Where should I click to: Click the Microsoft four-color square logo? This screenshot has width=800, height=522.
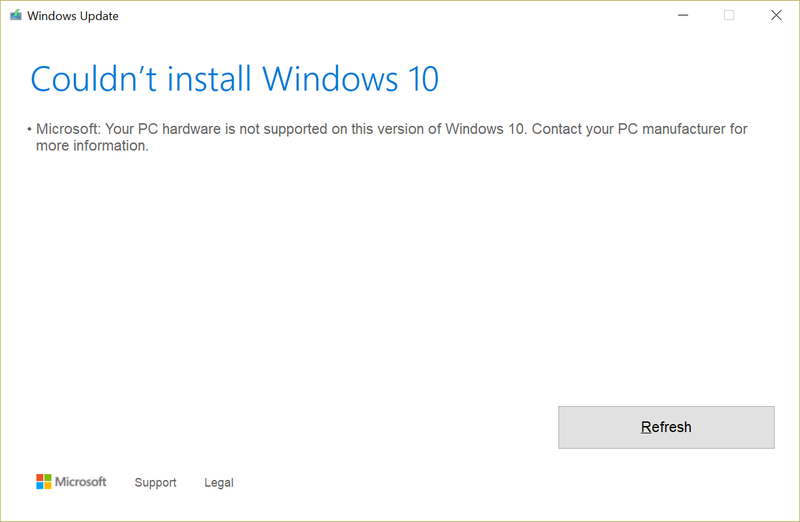44,482
